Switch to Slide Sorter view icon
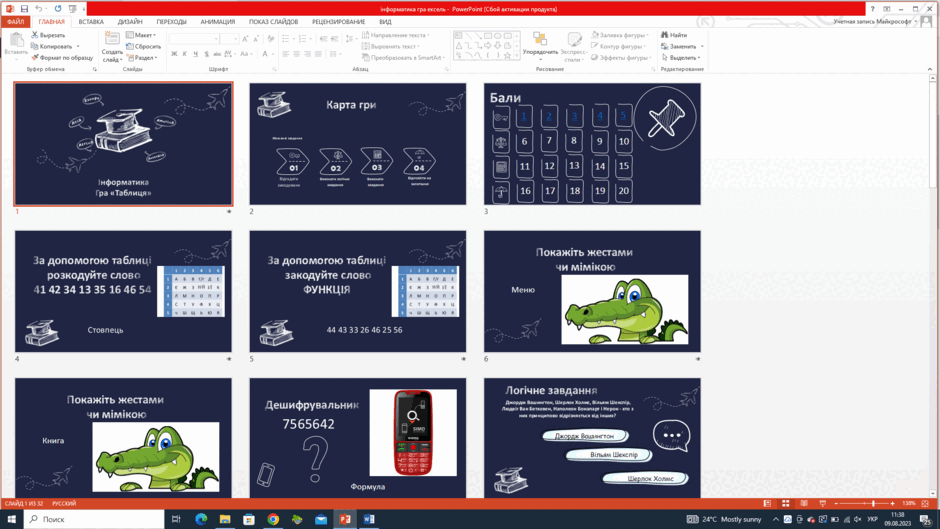Image resolution: width=940 pixels, height=529 pixels. click(x=785, y=503)
